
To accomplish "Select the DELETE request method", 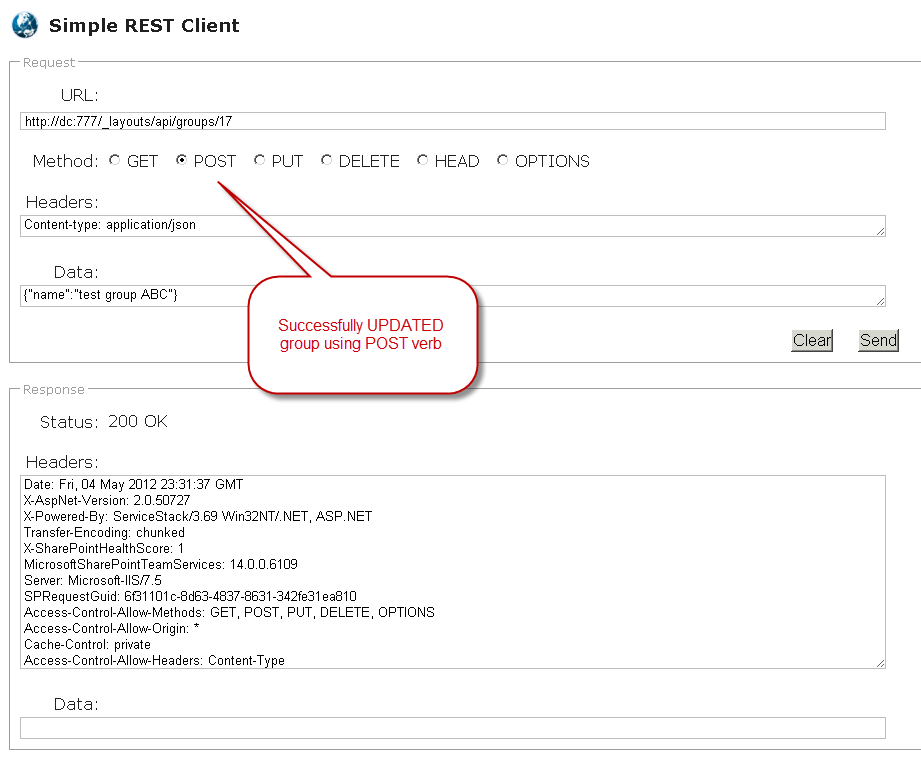I will [326, 160].
